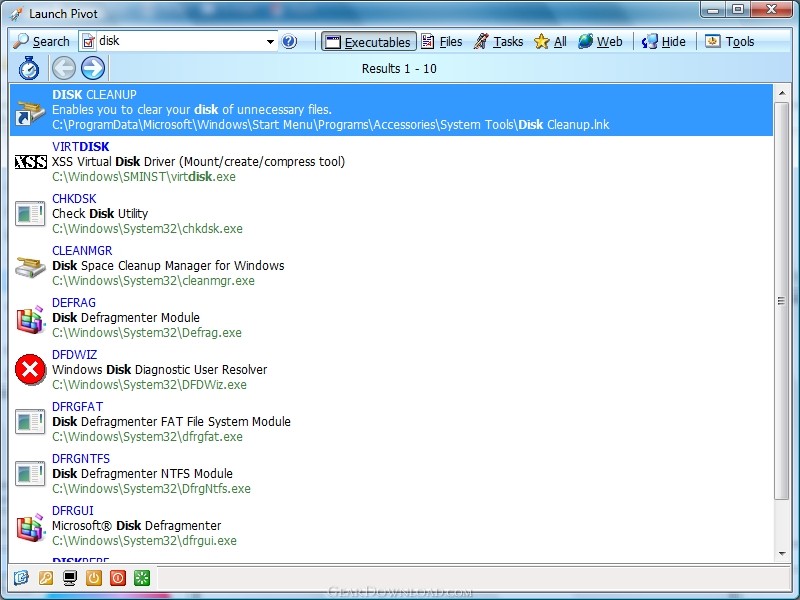Open help via the blue question mark
Viewport: 800px width, 600px height.
[x=289, y=41]
